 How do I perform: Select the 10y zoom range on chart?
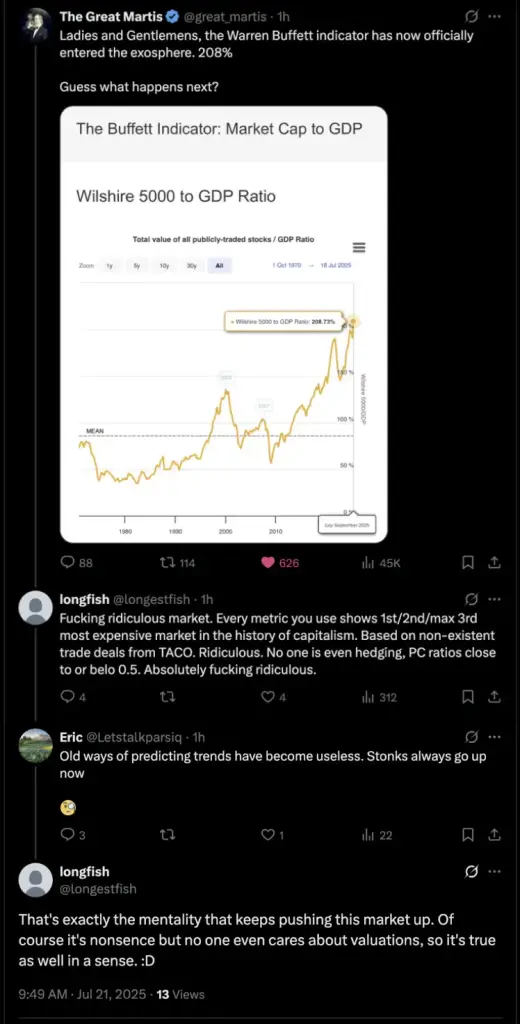165,266
